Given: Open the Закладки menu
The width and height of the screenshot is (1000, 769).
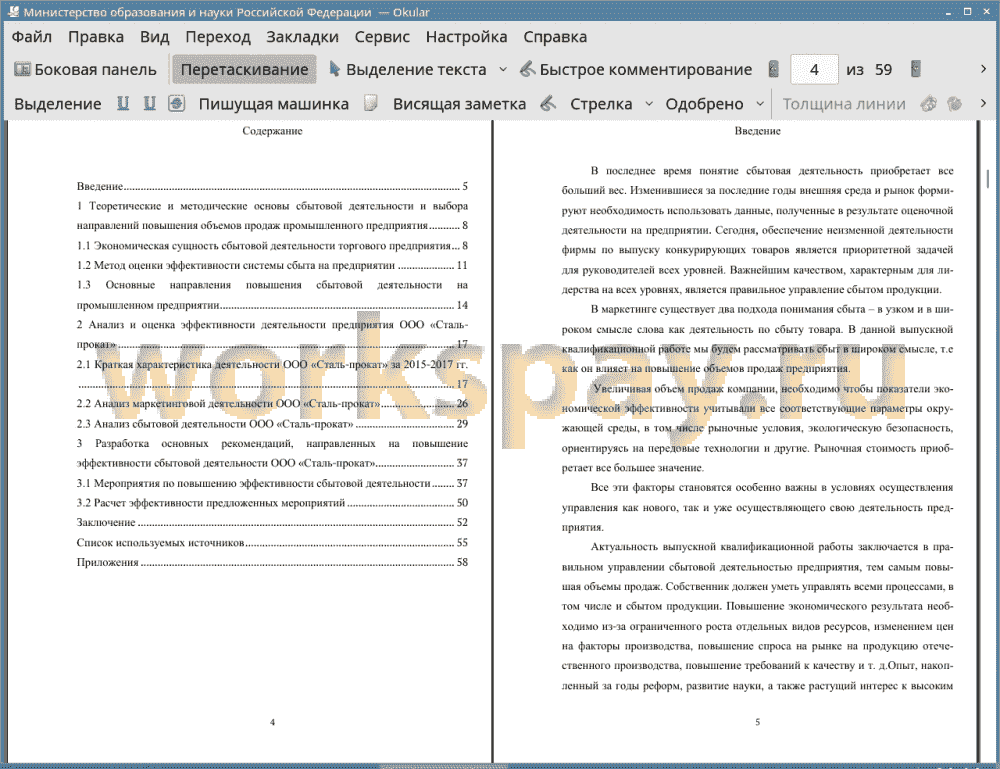Looking at the screenshot, I should [302, 37].
